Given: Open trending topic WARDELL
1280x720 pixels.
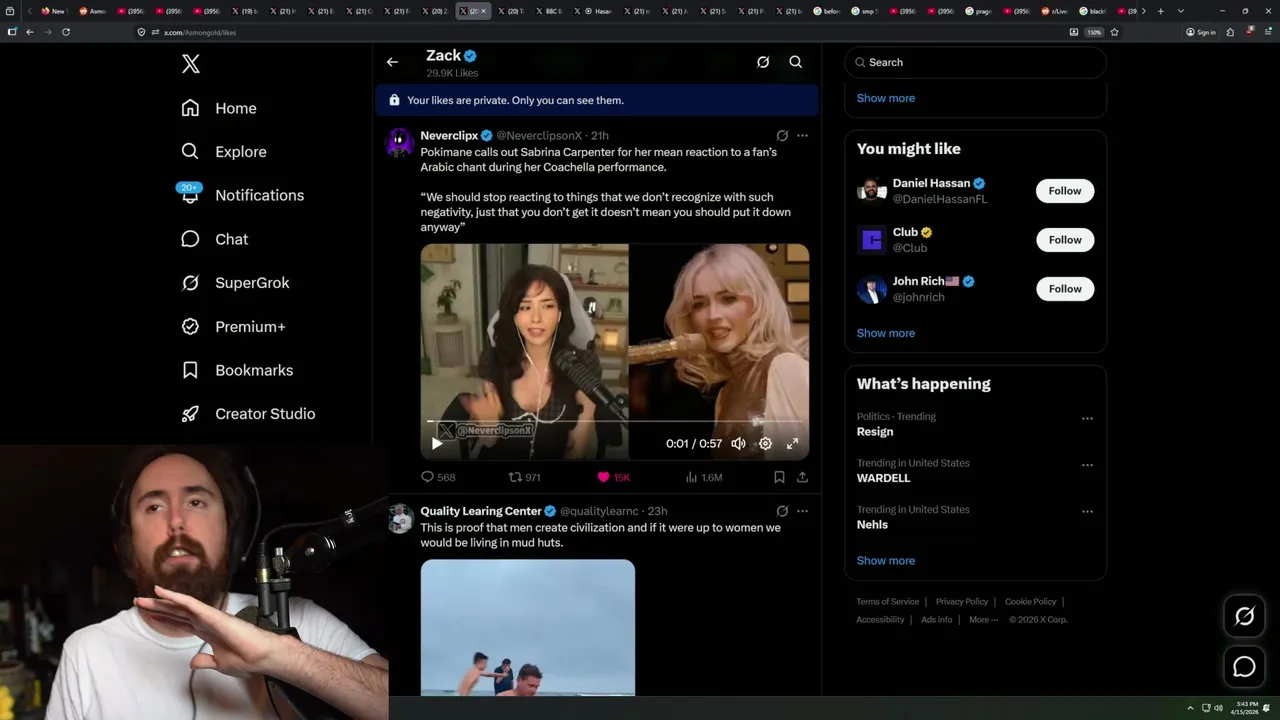Looking at the screenshot, I should [x=884, y=478].
